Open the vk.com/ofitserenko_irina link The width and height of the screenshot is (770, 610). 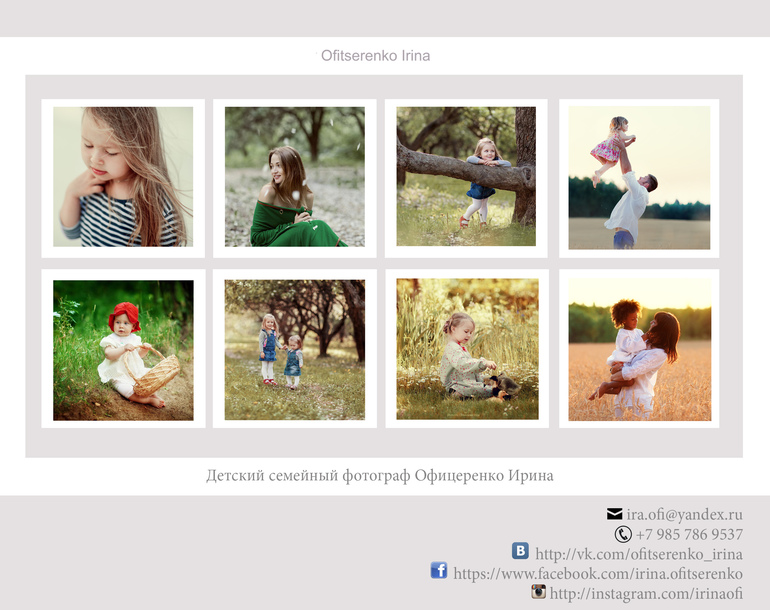pyautogui.click(x=638, y=554)
